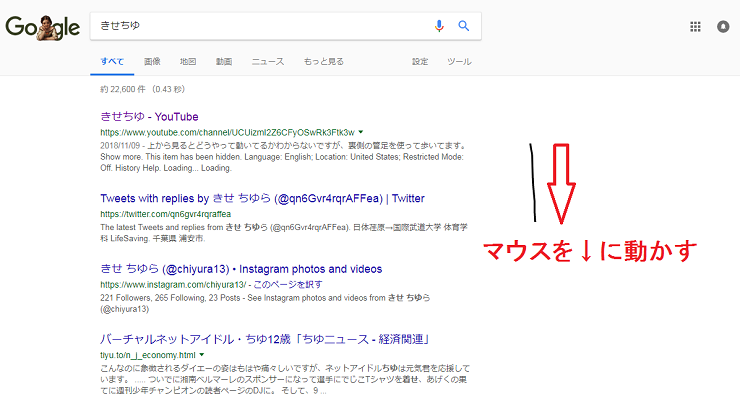Select the すべて results tab
This screenshot has height=407, width=740.
click(112, 61)
